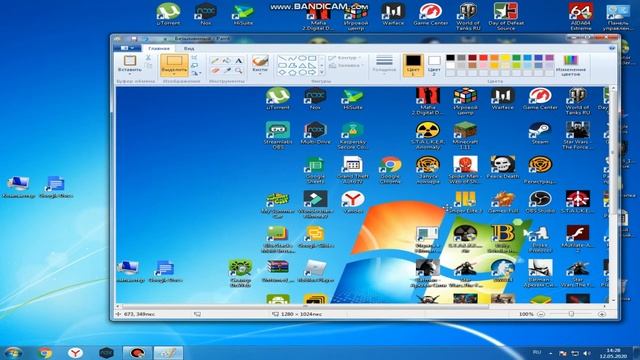Select the Pencil tool

[x=215, y=60]
